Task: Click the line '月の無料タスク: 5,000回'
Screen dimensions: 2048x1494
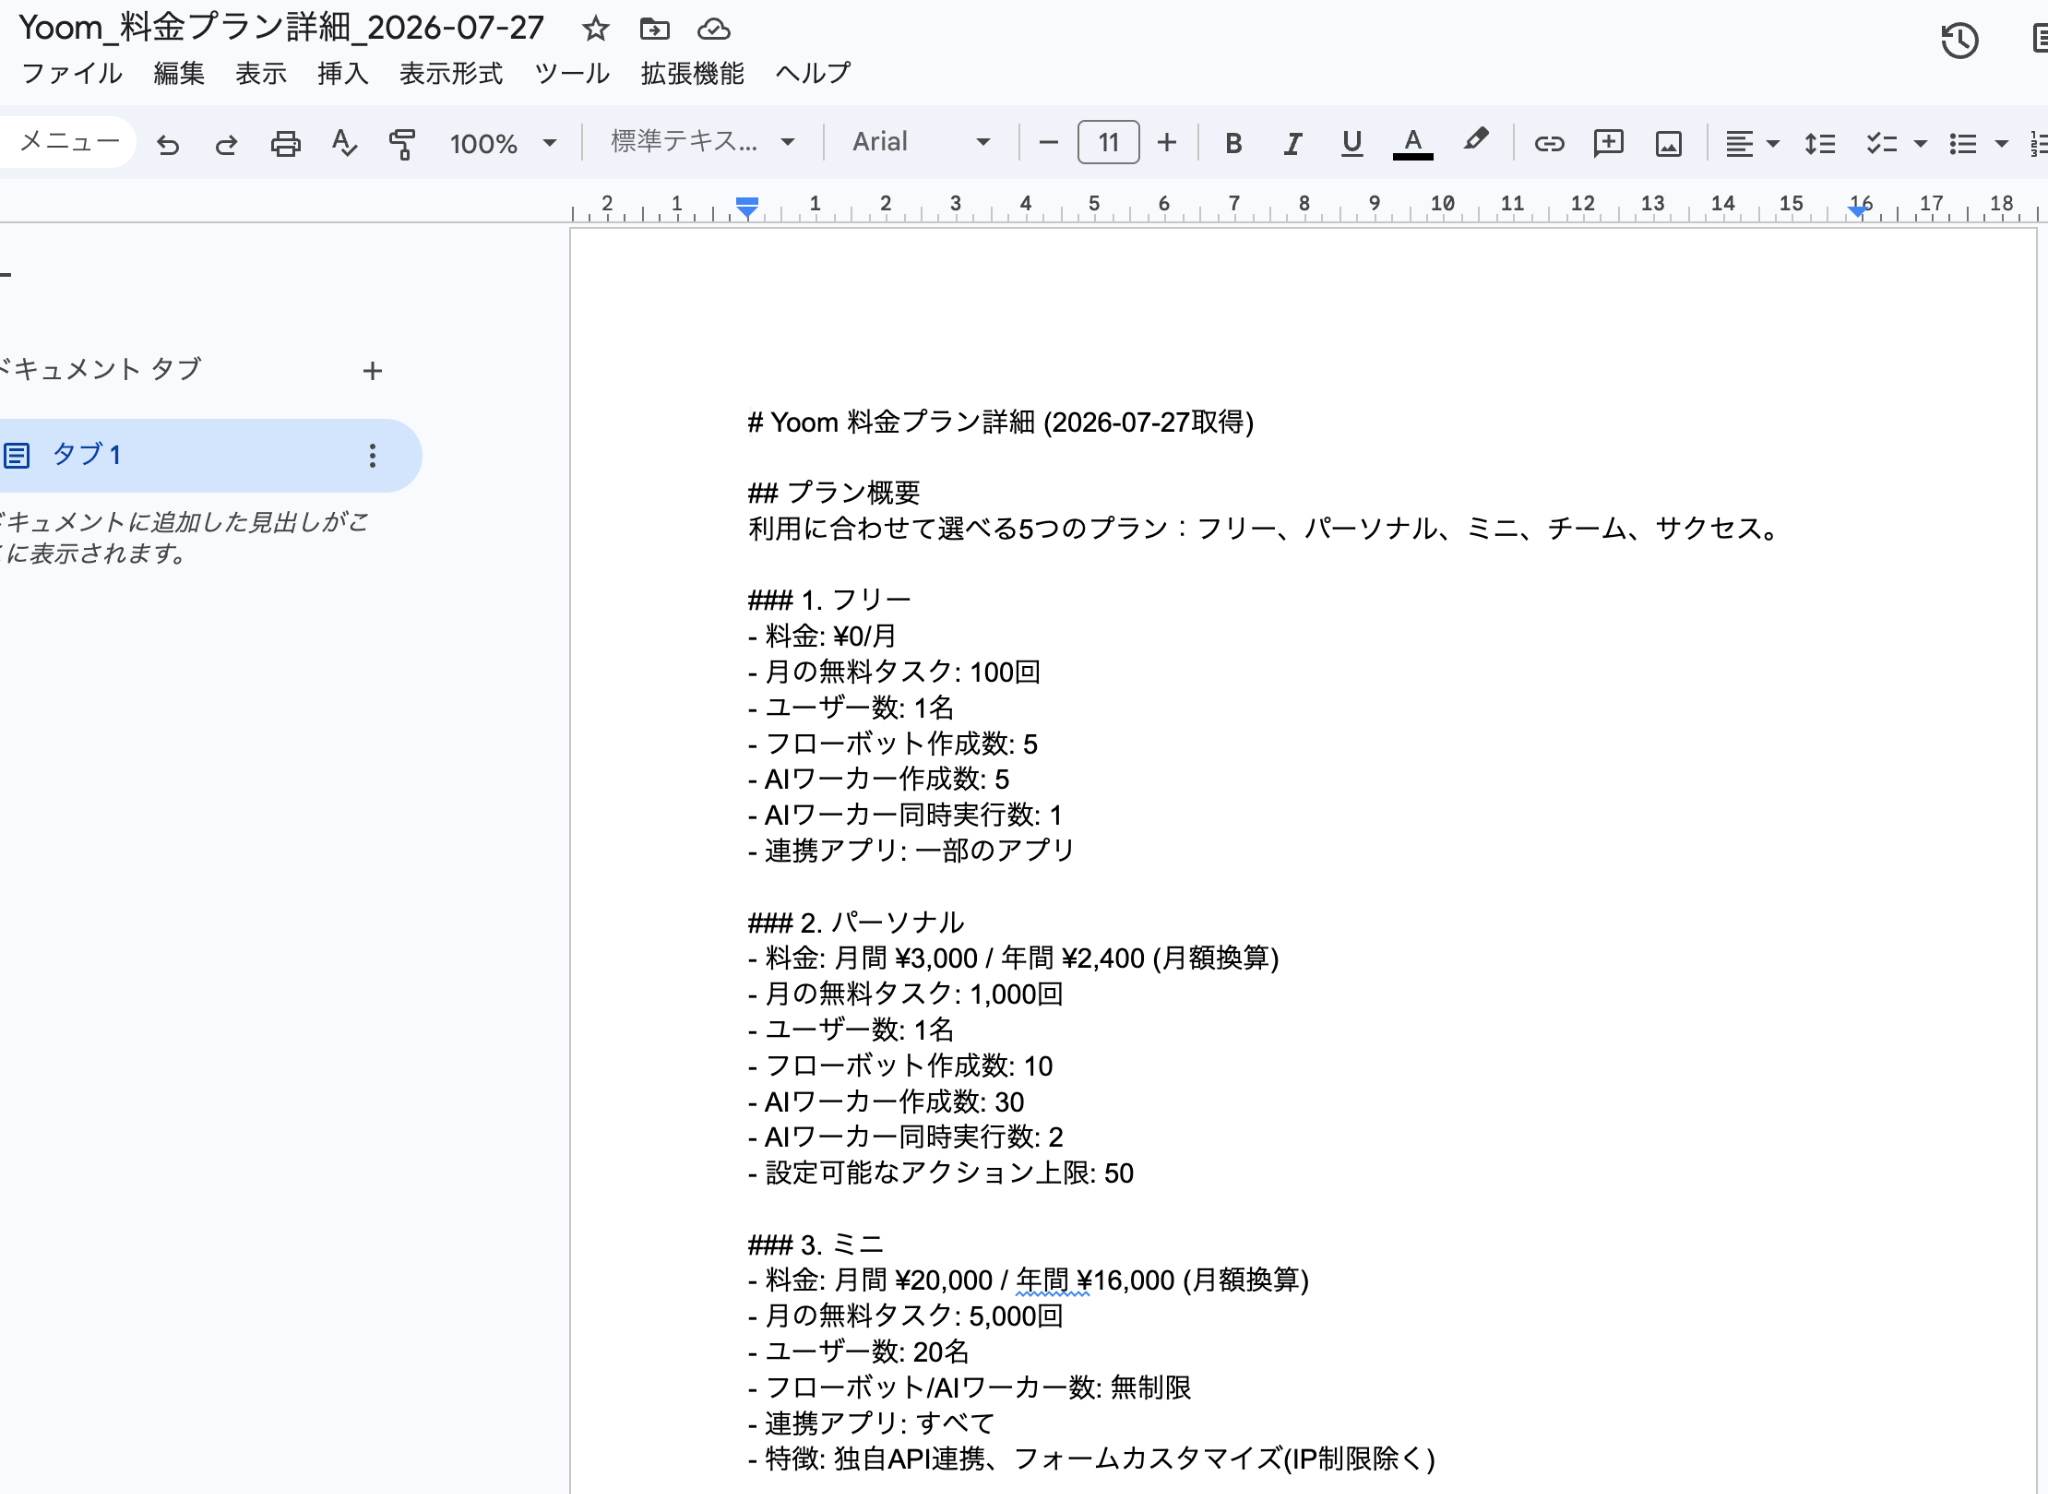Action: (905, 1316)
